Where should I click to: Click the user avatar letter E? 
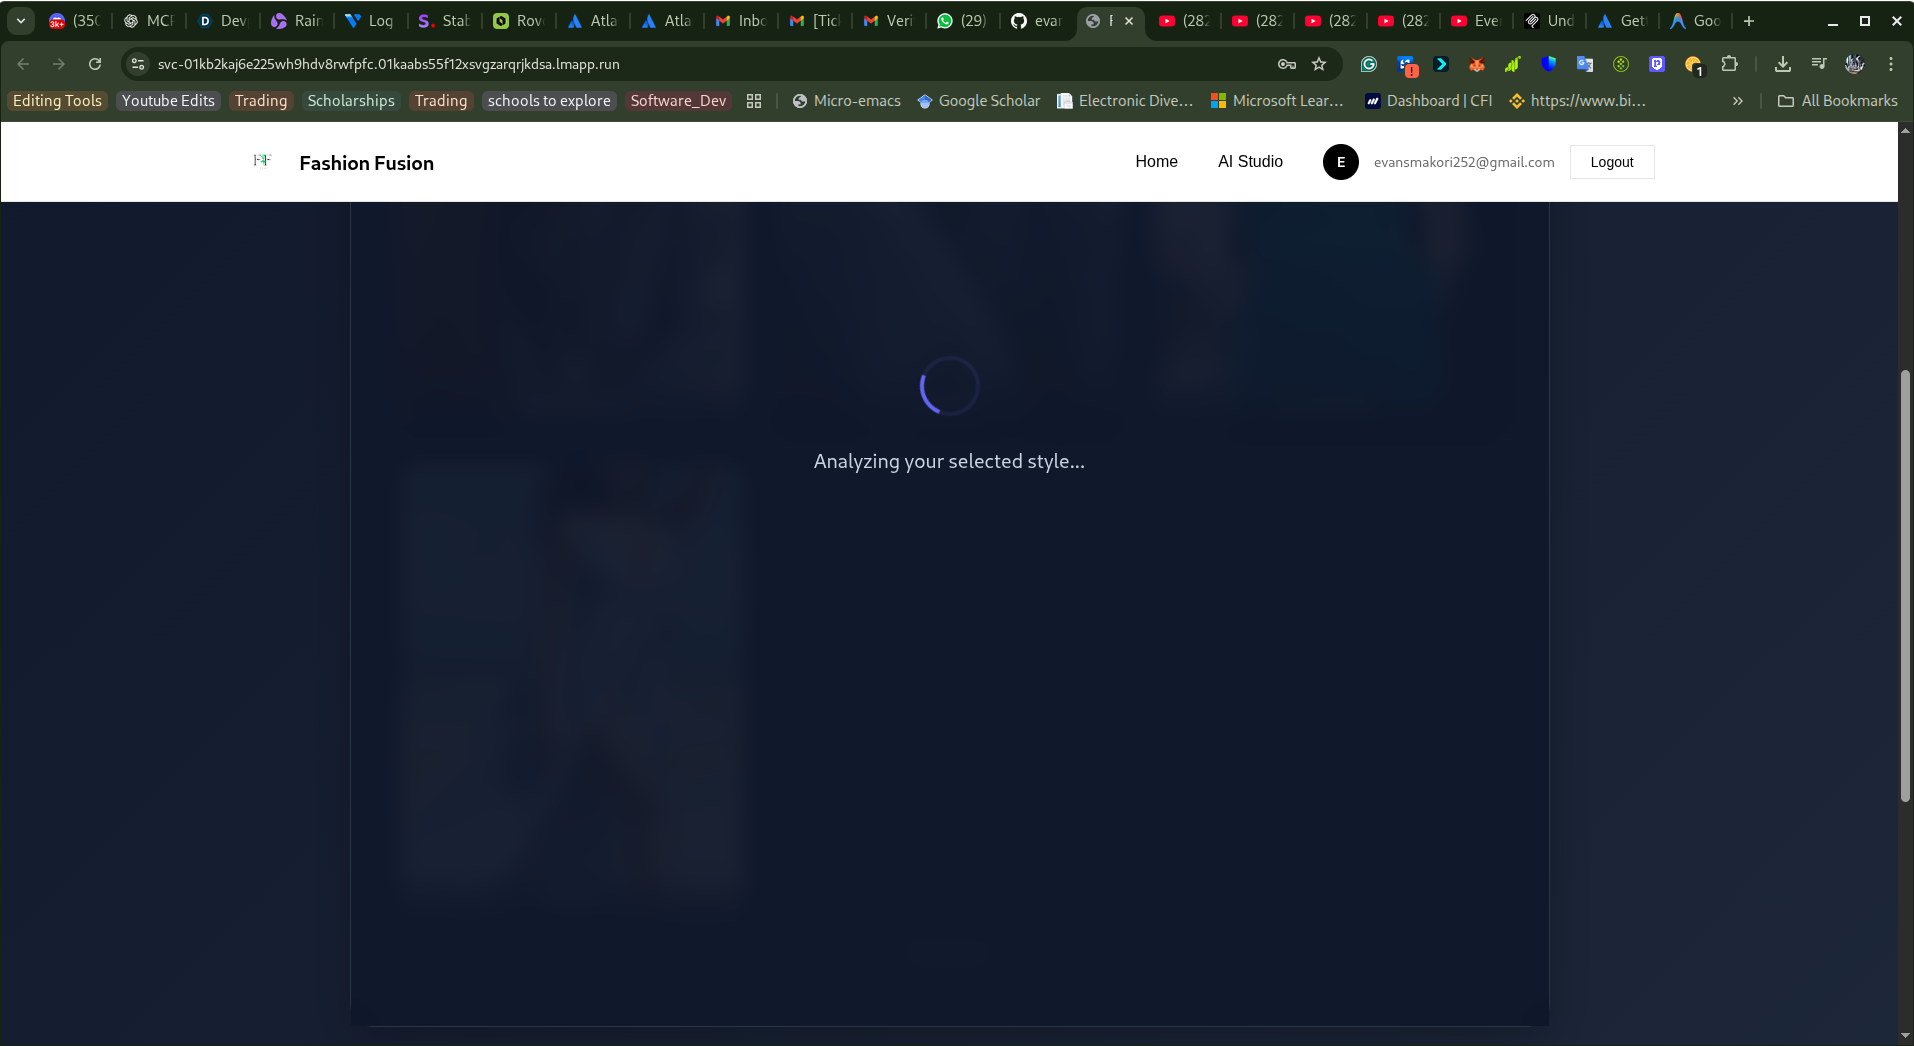[1340, 162]
